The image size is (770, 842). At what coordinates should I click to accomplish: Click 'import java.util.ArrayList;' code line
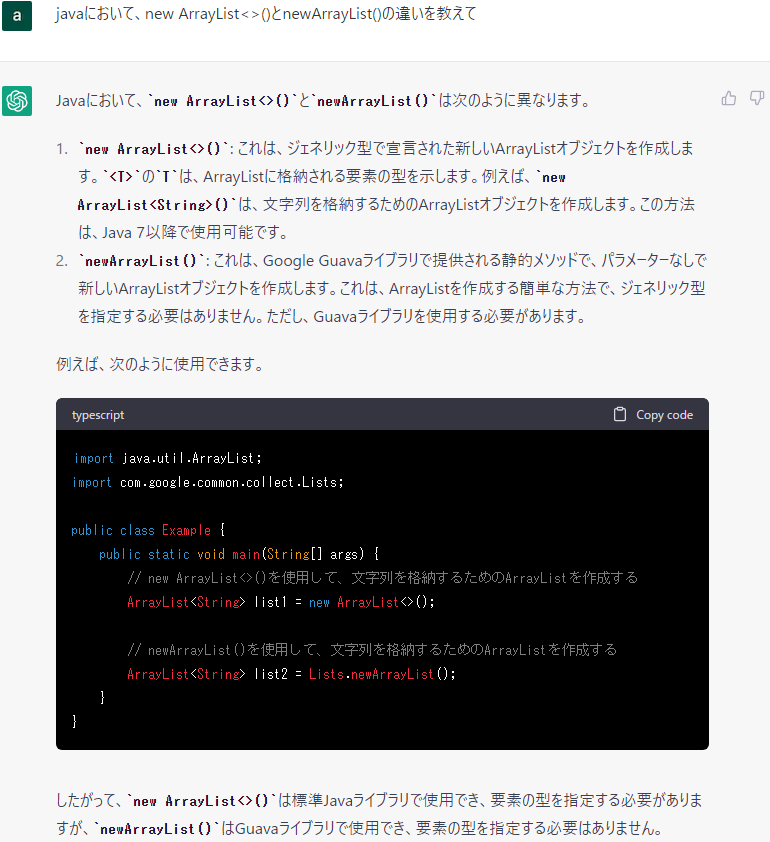click(168, 458)
